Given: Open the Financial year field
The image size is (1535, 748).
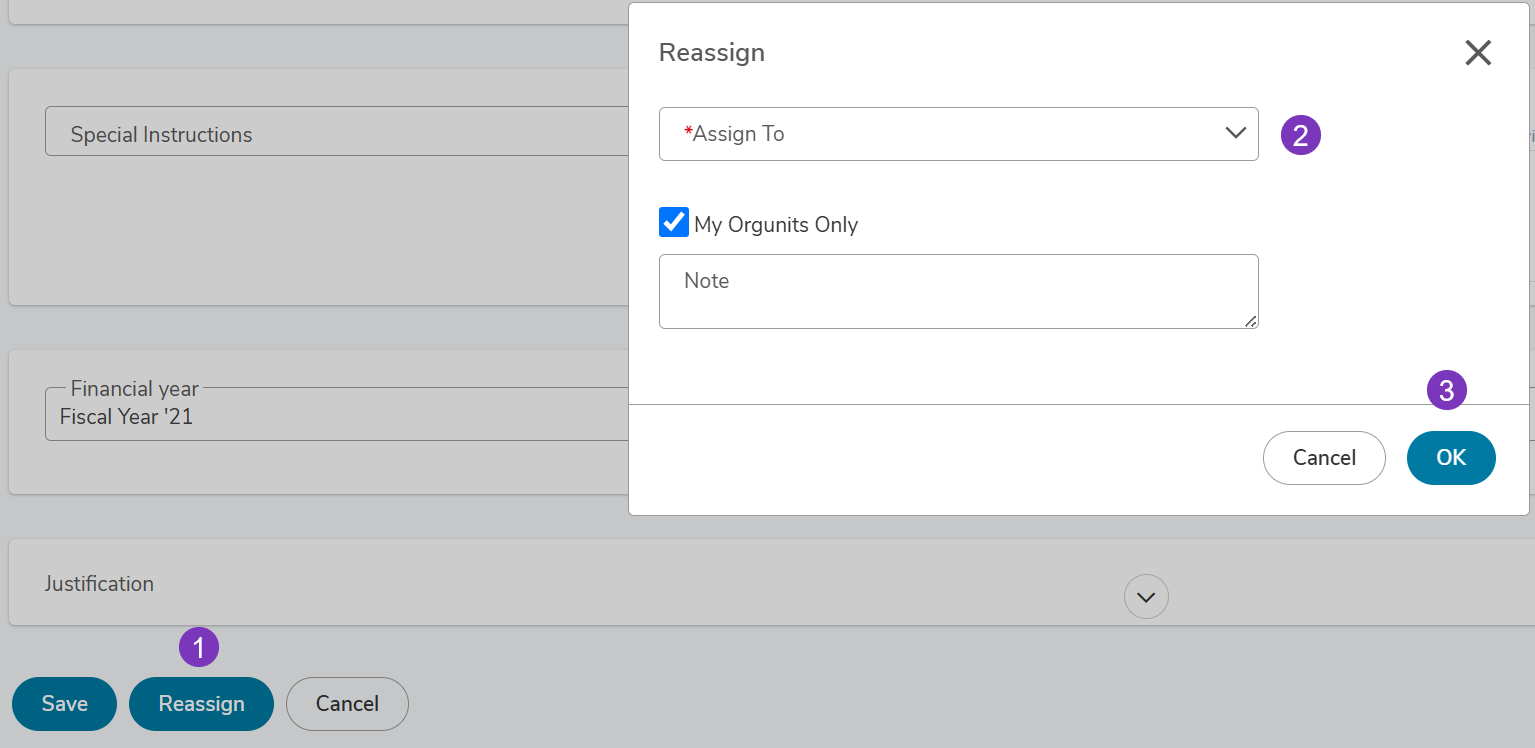Looking at the screenshot, I should 337,414.
